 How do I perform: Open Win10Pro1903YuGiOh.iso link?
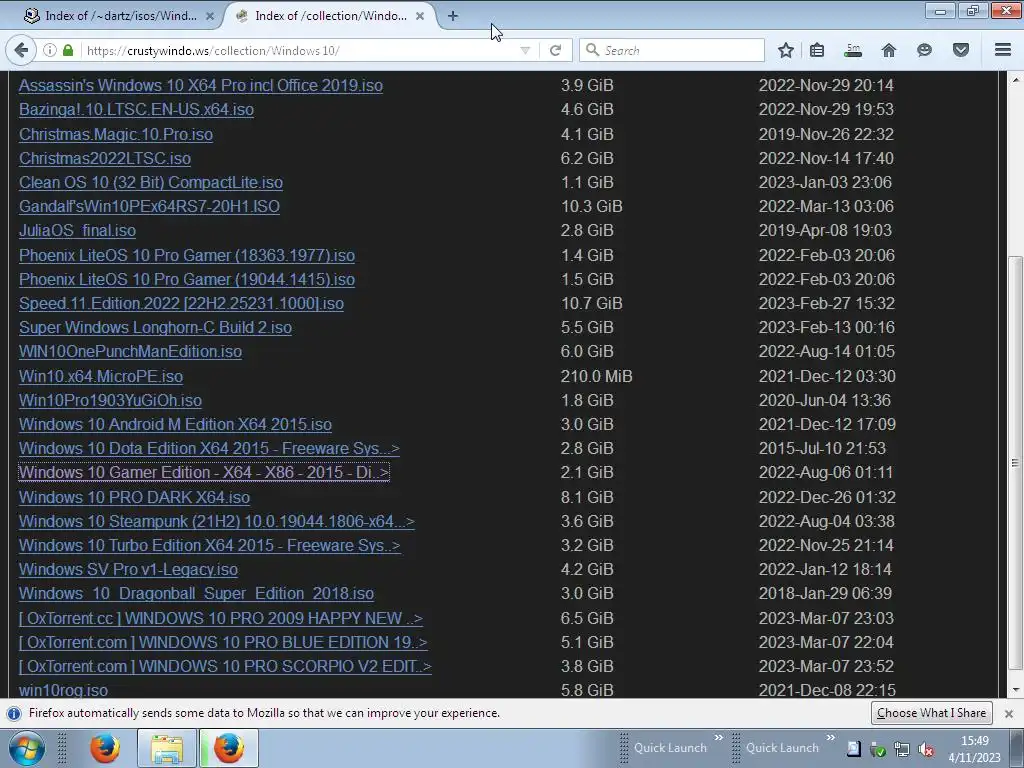click(110, 401)
